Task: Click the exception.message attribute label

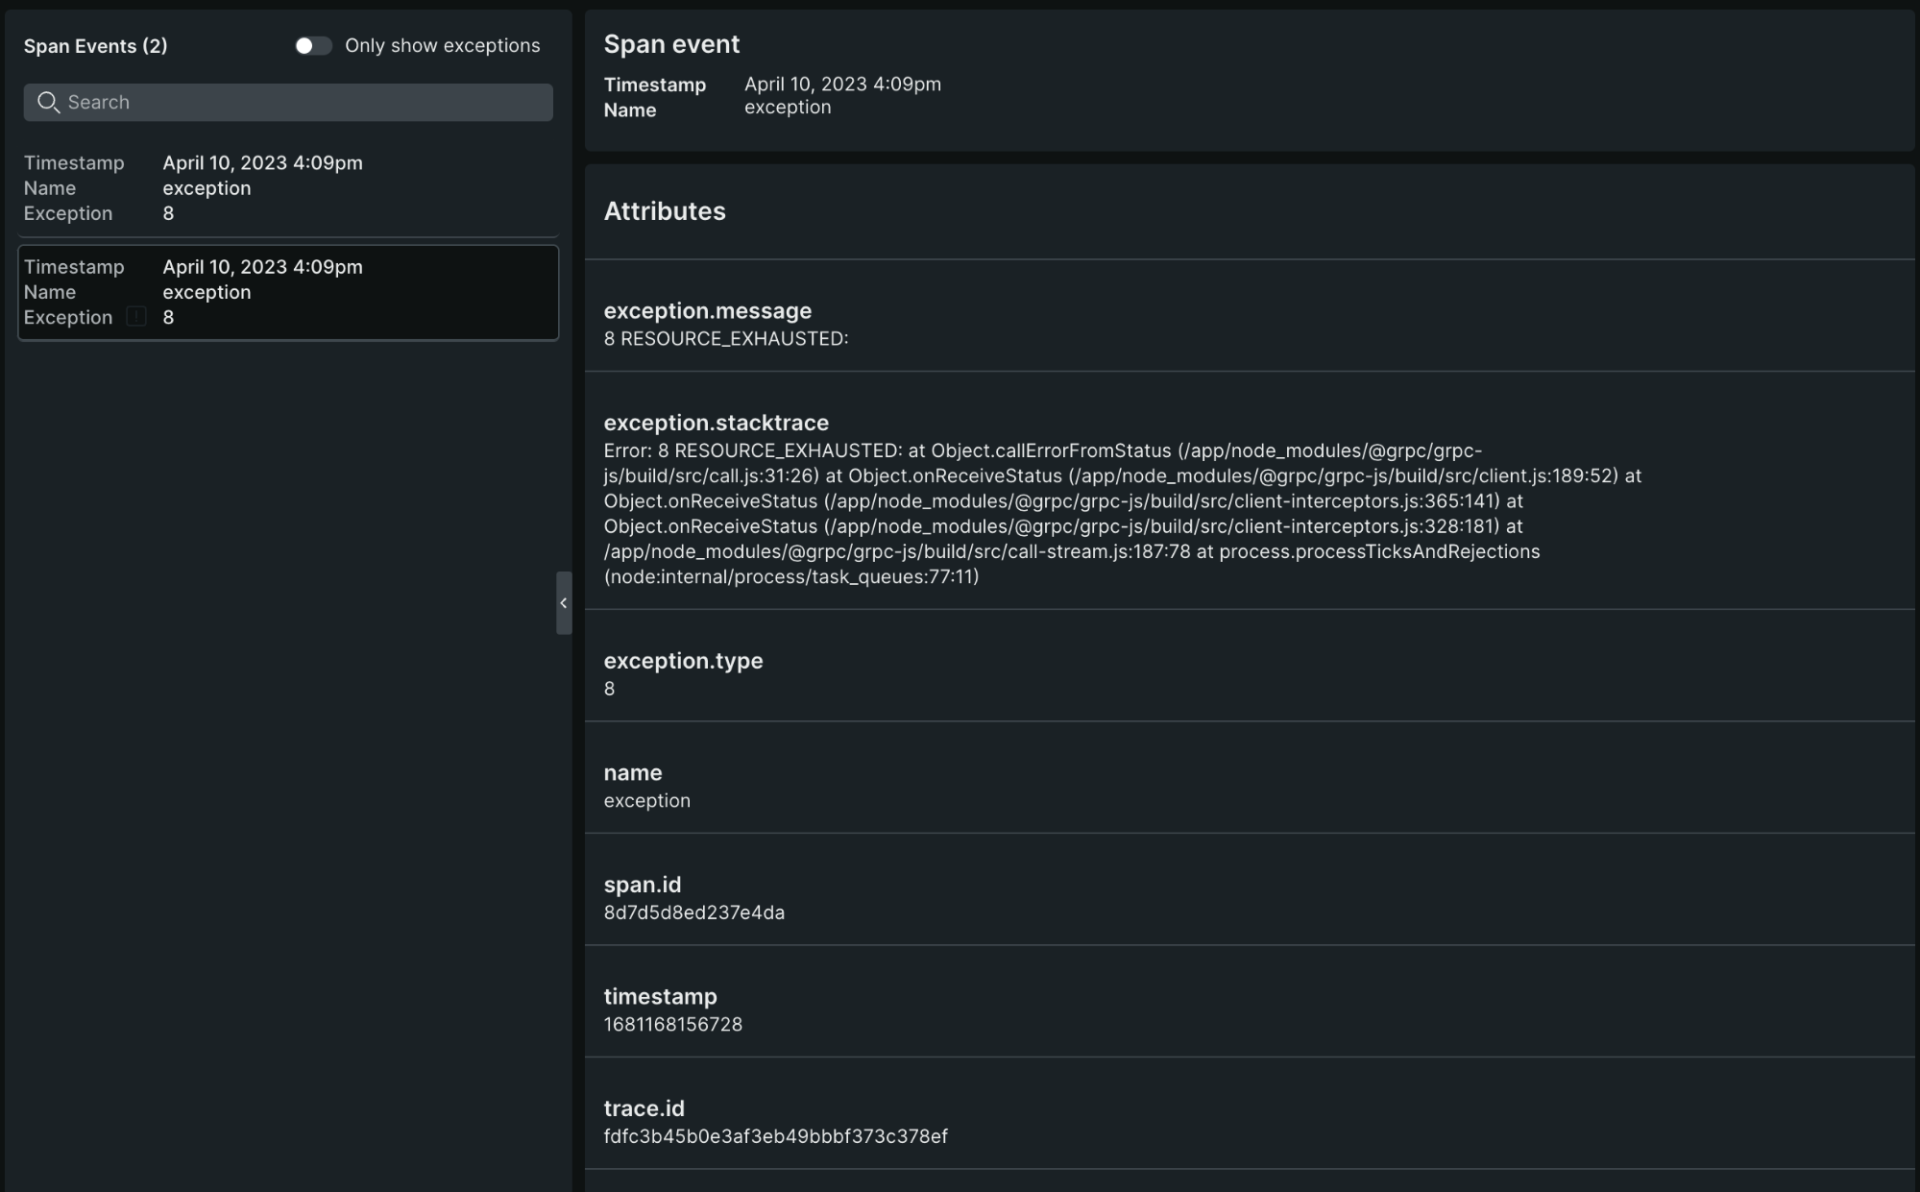Action: [x=707, y=311]
